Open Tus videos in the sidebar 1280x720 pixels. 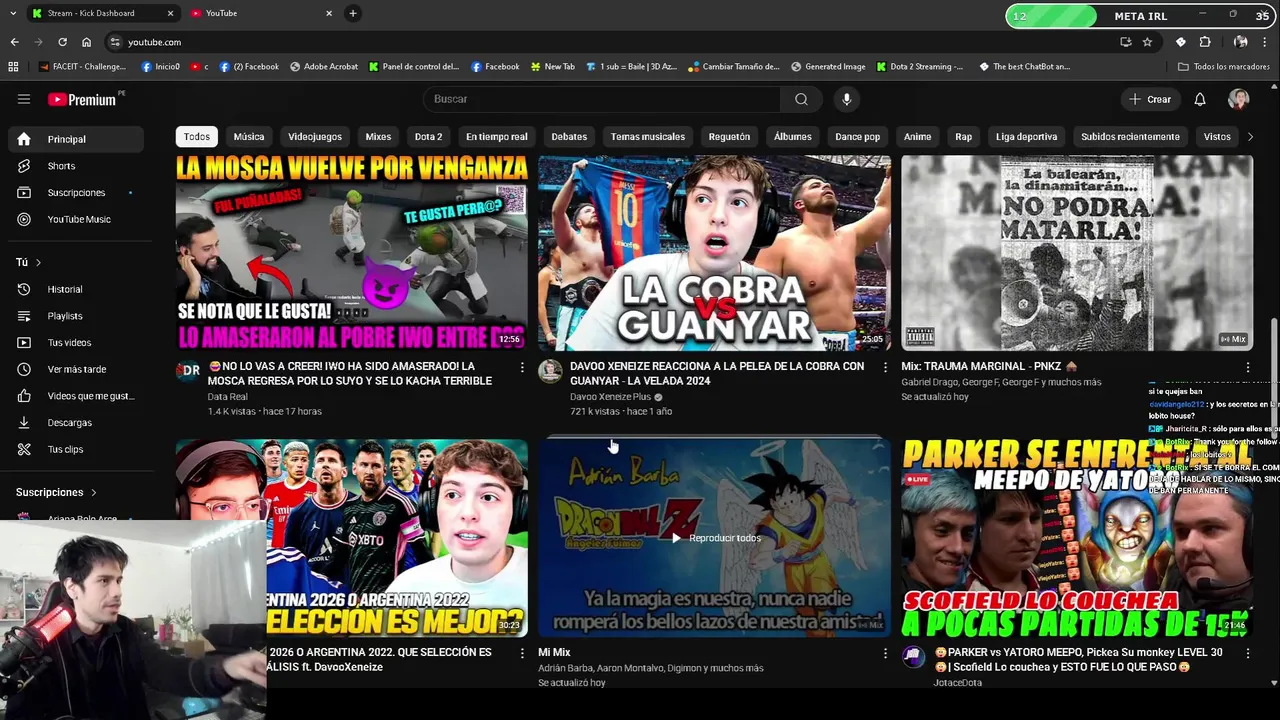77,342
